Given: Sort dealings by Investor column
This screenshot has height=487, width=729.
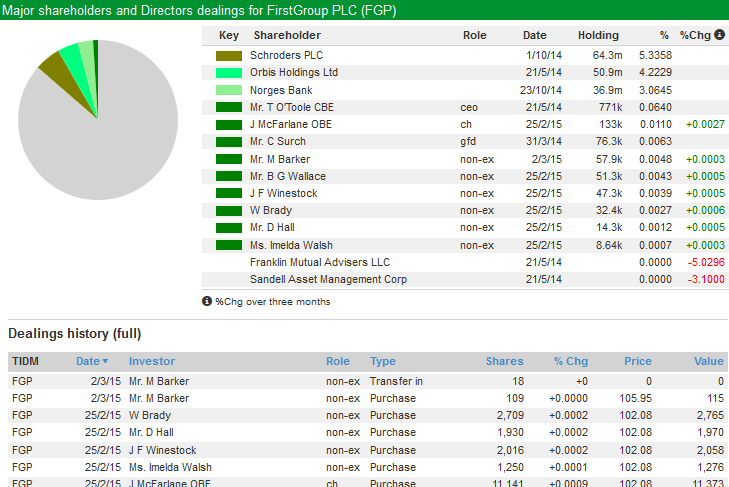Looking at the screenshot, I should pos(152,361).
